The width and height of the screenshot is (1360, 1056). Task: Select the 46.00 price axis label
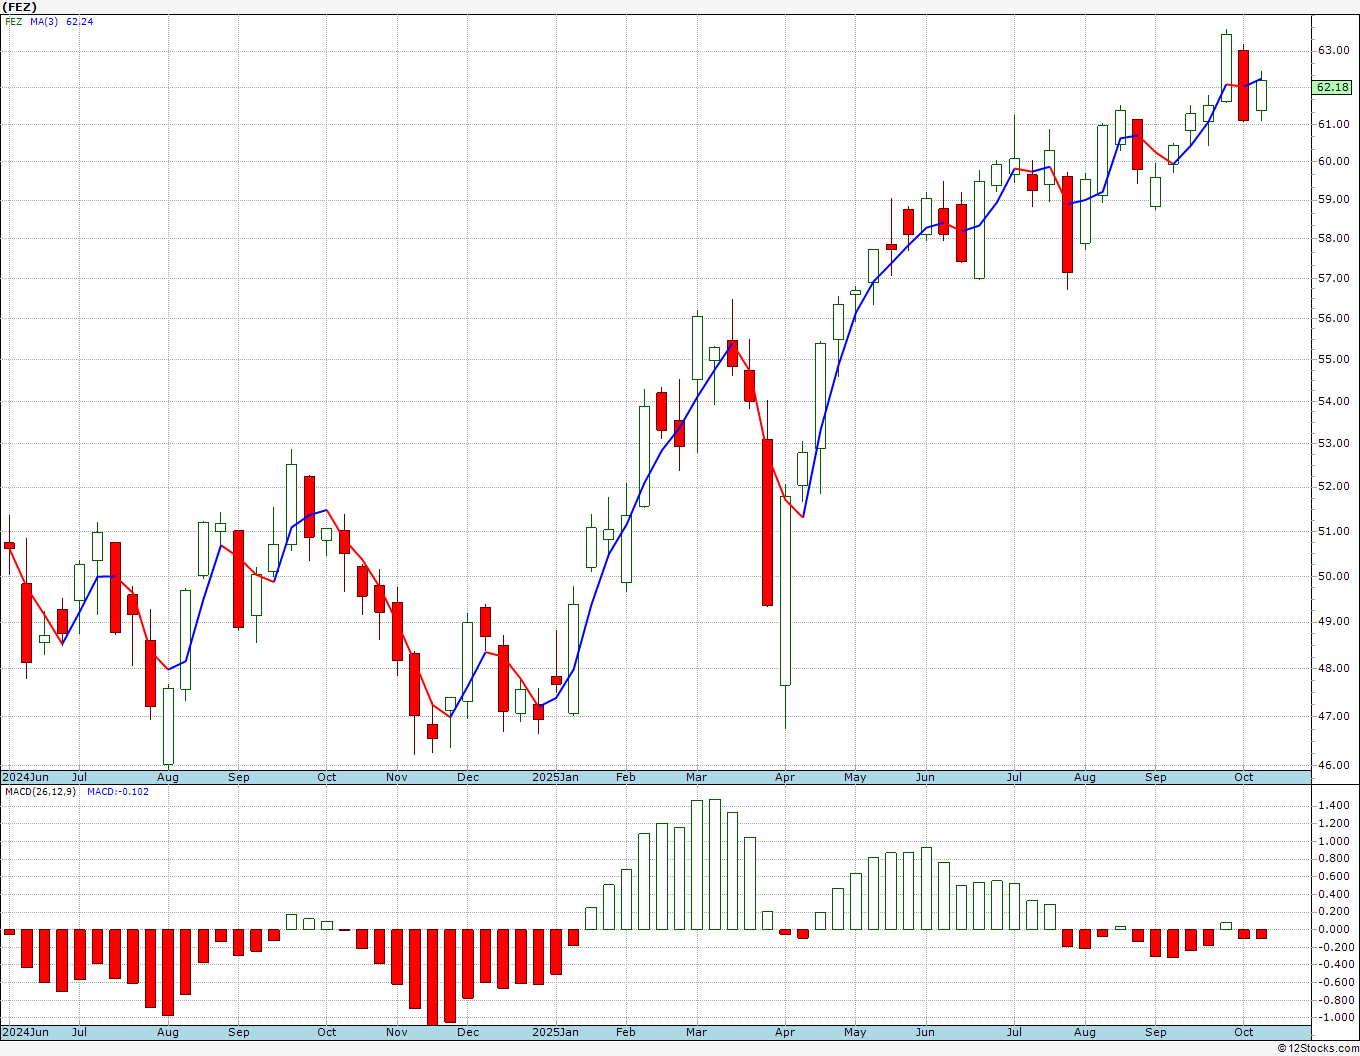[x=1332, y=765]
